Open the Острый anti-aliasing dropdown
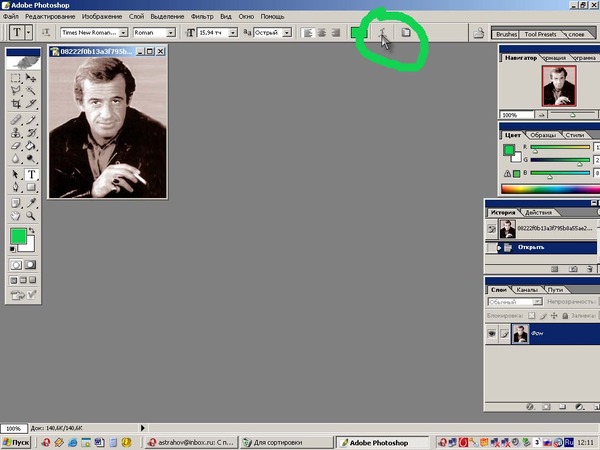The height and width of the screenshot is (450, 600). (287, 33)
